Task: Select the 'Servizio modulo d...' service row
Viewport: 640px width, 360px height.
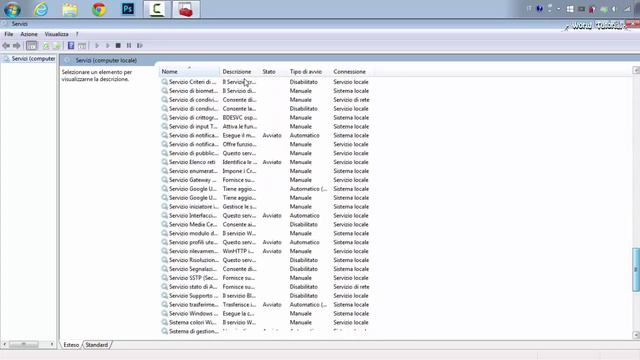Action: pos(265,233)
